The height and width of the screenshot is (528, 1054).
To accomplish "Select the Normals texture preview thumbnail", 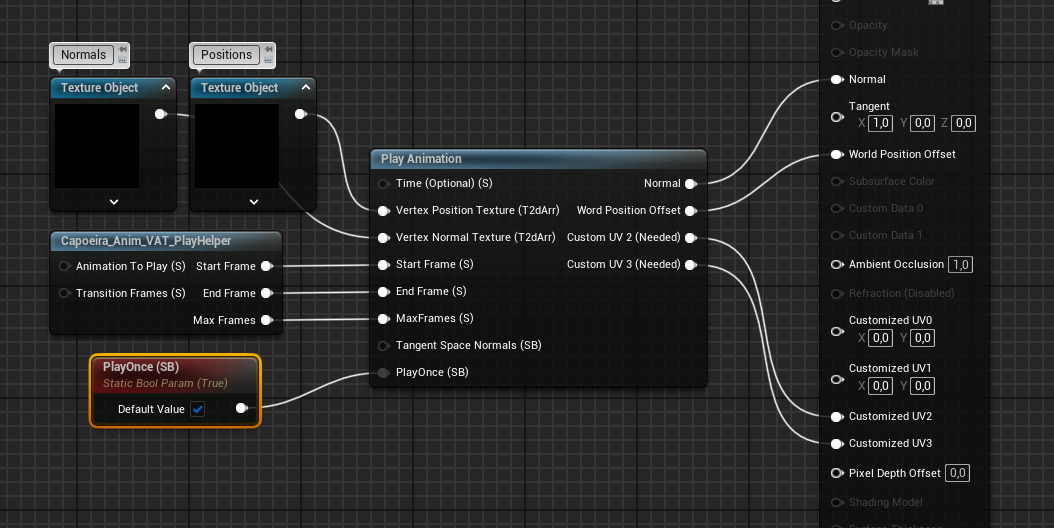I will point(97,146).
